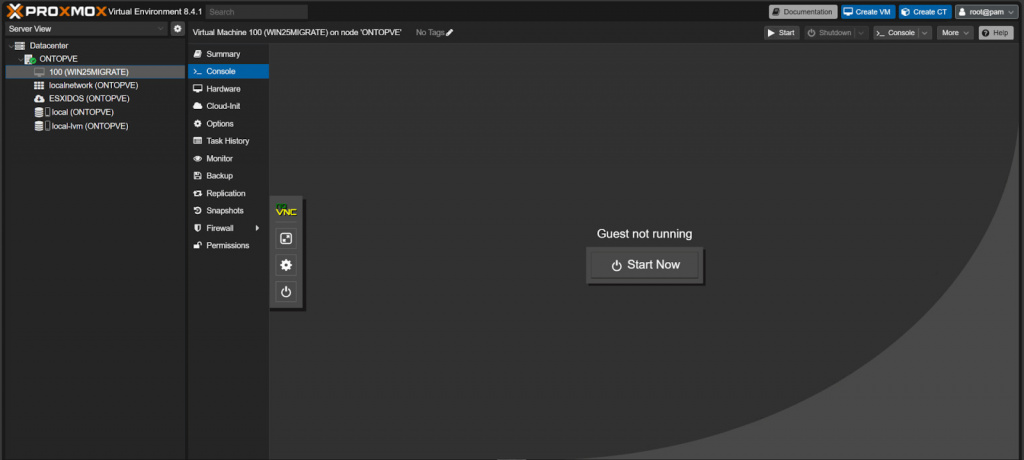This screenshot has height=460, width=1024.
Task: Click the Shutdown toolbar button
Action: (829, 33)
